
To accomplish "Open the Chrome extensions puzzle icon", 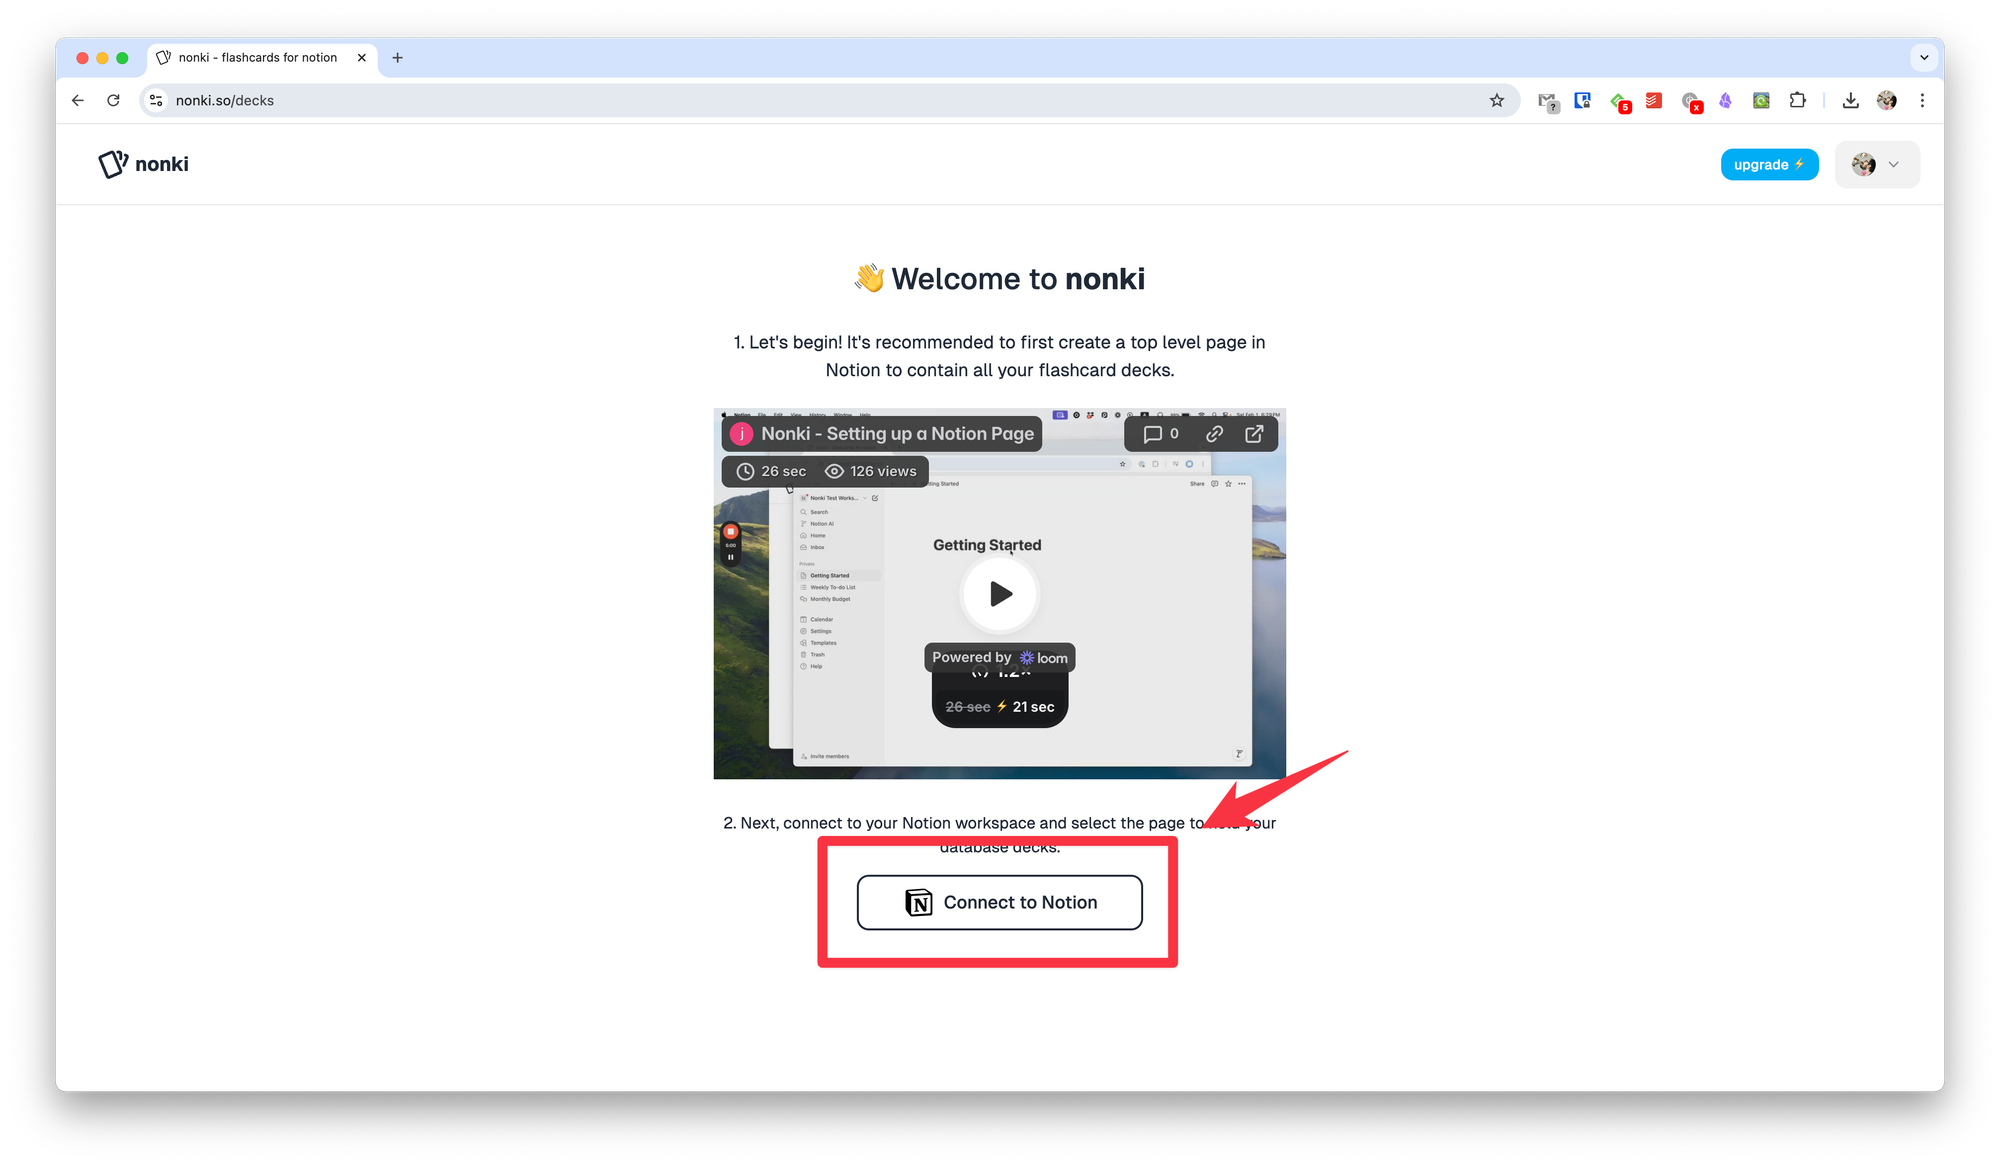I will pyautogui.click(x=1797, y=100).
